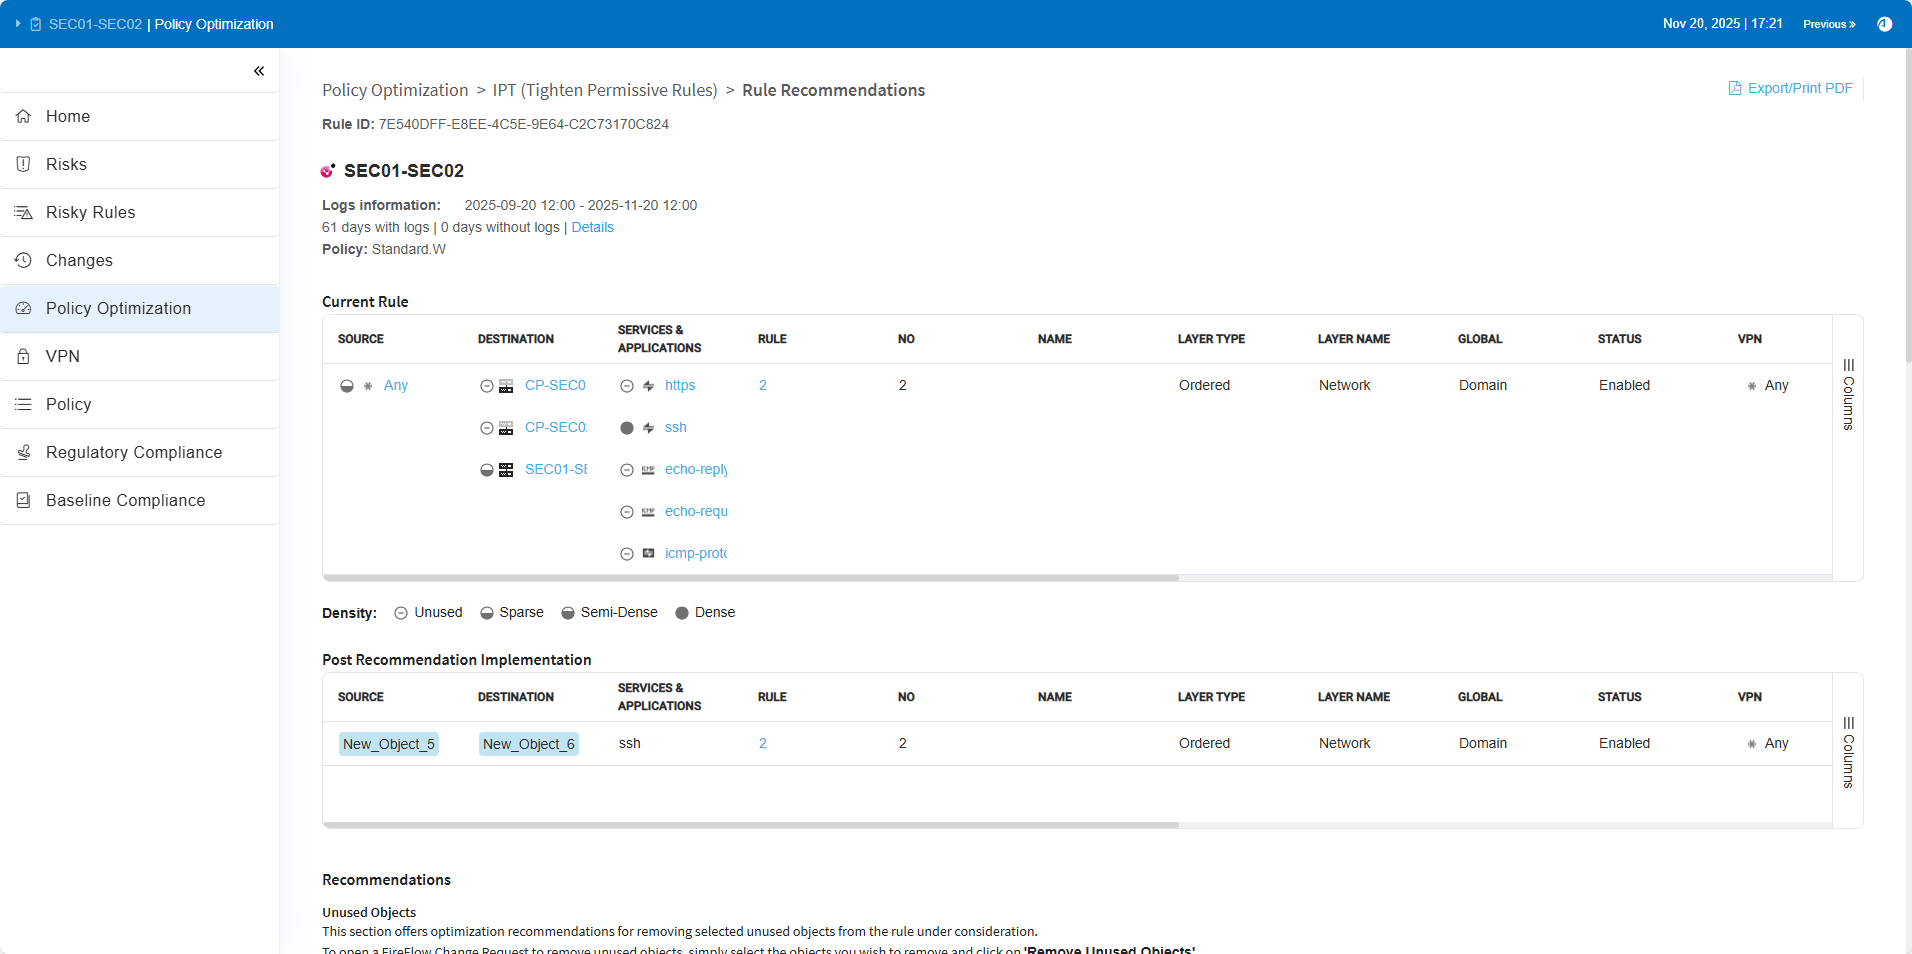
Task: Collapse the sidebar with double chevron
Action: pyautogui.click(x=259, y=71)
